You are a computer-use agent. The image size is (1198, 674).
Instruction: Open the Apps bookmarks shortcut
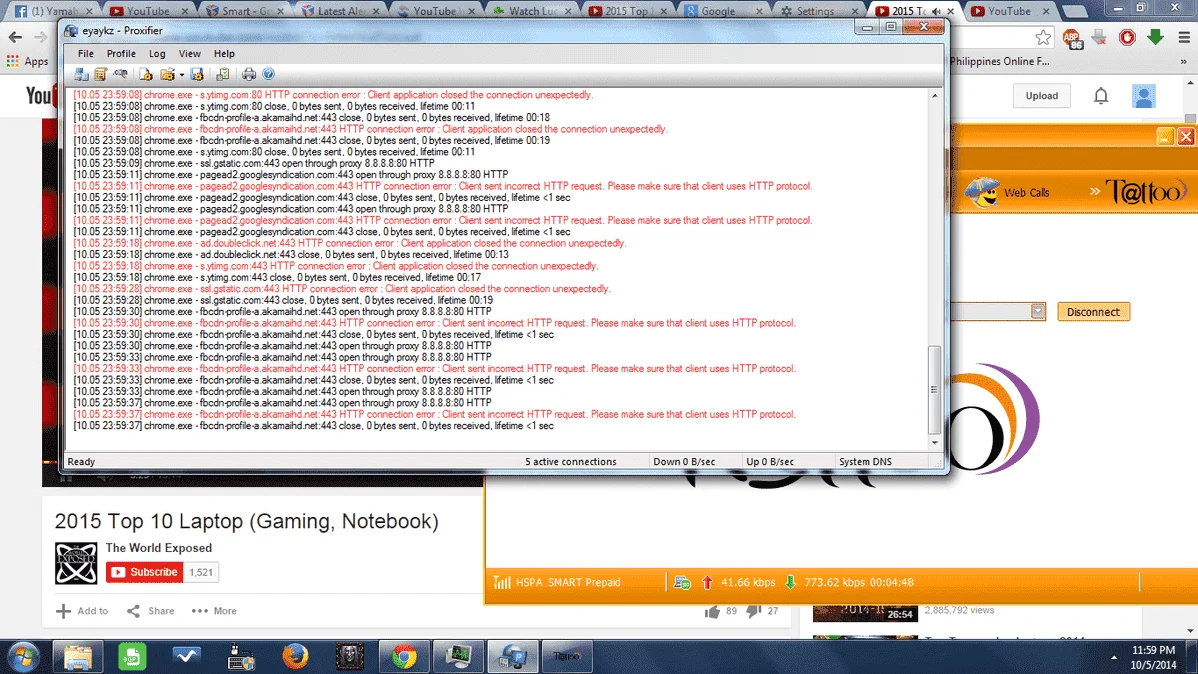(x=28, y=61)
